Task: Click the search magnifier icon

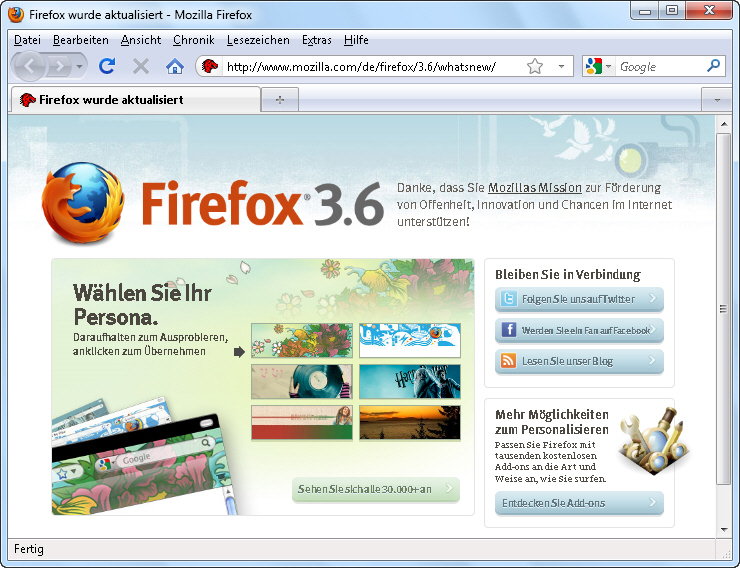Action: click(713, 66)
